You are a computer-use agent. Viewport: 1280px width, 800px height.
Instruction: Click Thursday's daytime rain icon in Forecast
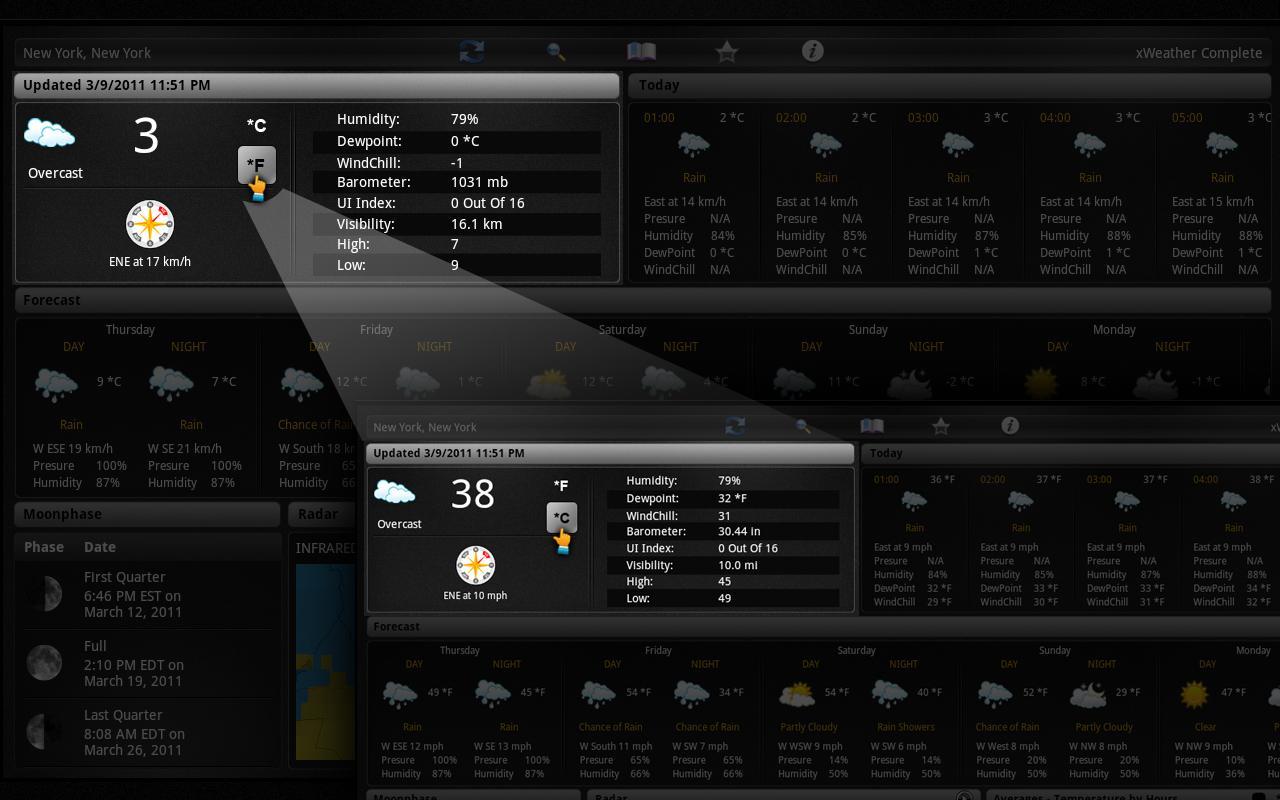point(56,385)
